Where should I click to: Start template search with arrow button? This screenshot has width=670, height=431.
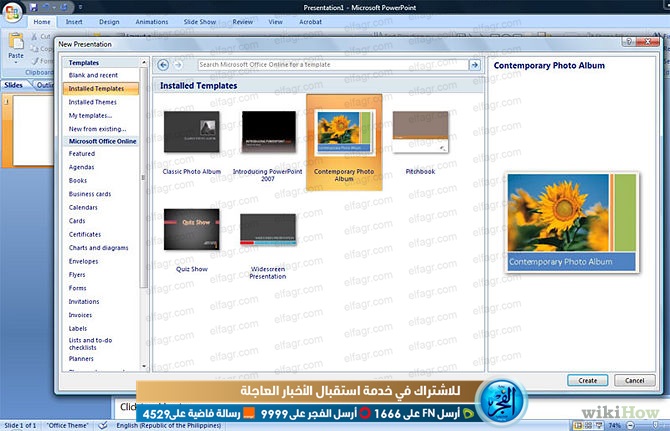[474, 65]
